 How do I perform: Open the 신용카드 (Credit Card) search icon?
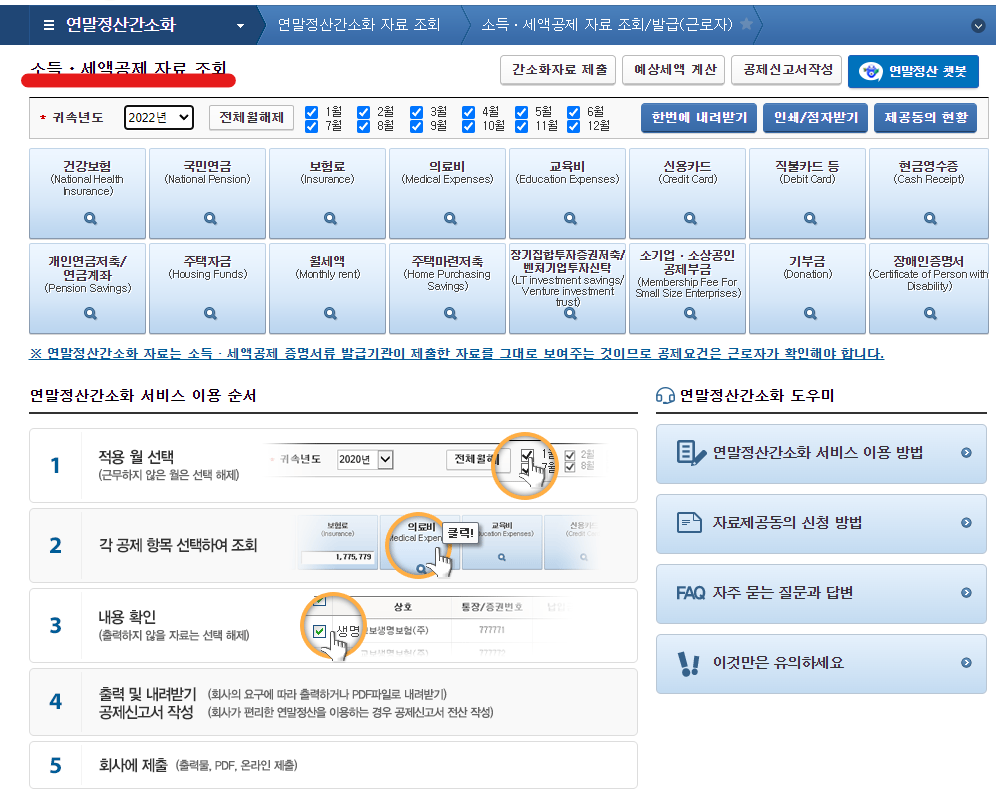coord(687,218)
